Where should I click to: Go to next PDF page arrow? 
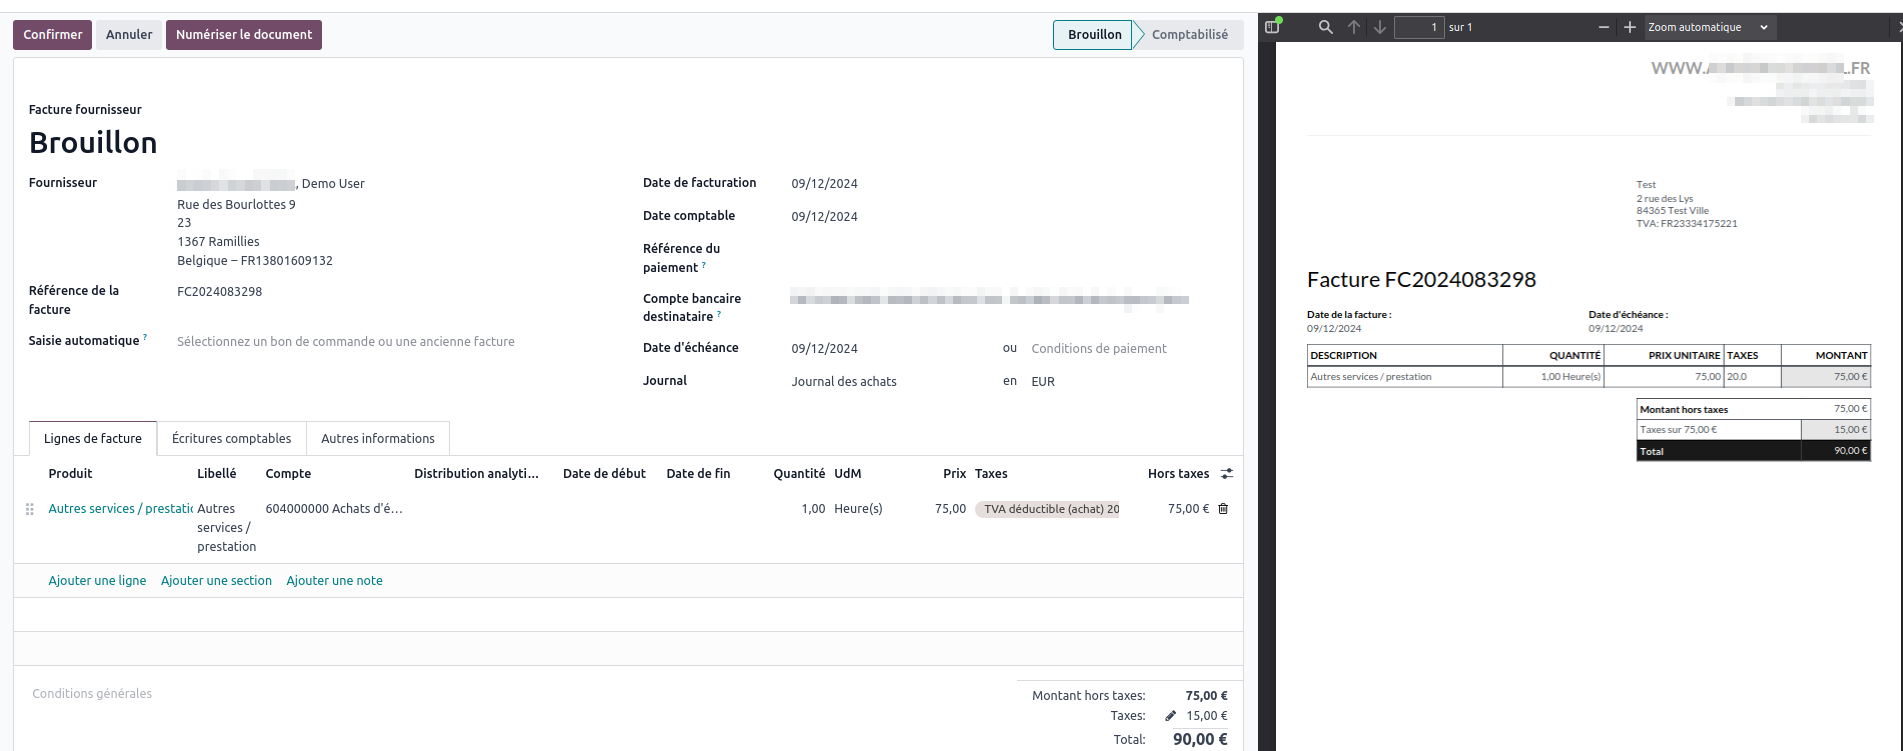(1380, 27)
